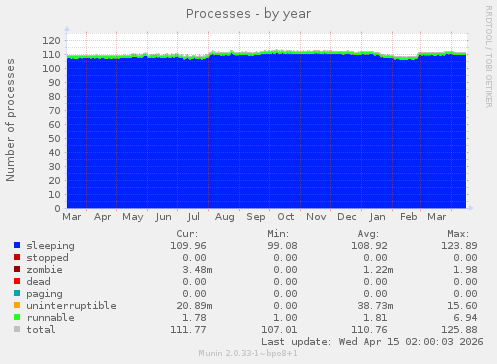This screenshot has height=364, width=497.
Task: Click the 'Feb' x-axis month label
Action: [409, 217]
